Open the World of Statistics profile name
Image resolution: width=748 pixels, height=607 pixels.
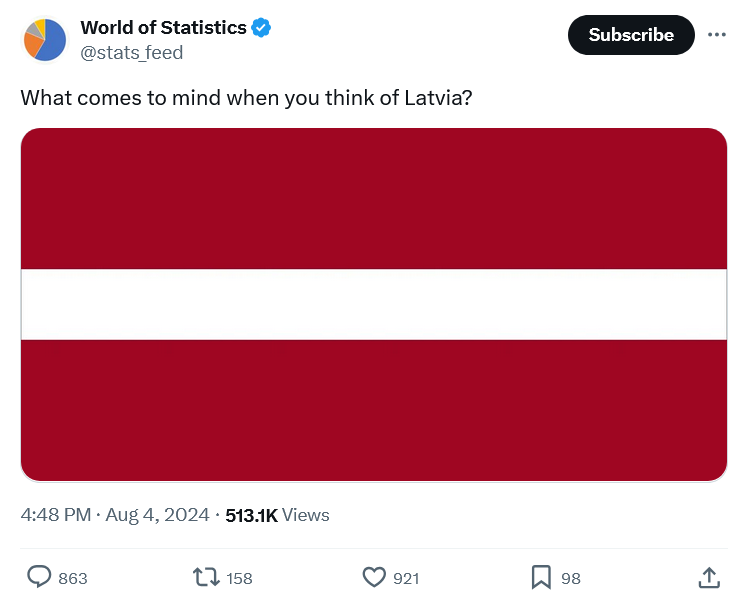click(163, 28)
